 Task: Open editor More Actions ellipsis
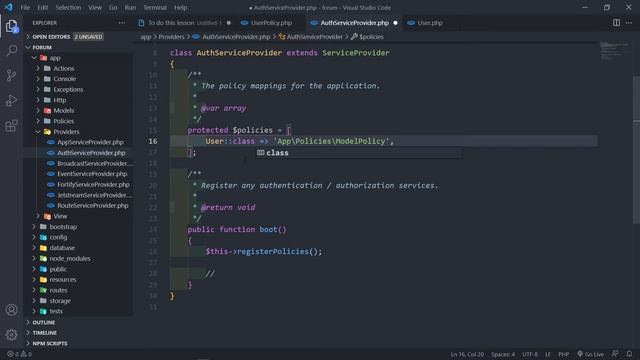(x=629, y=23)
